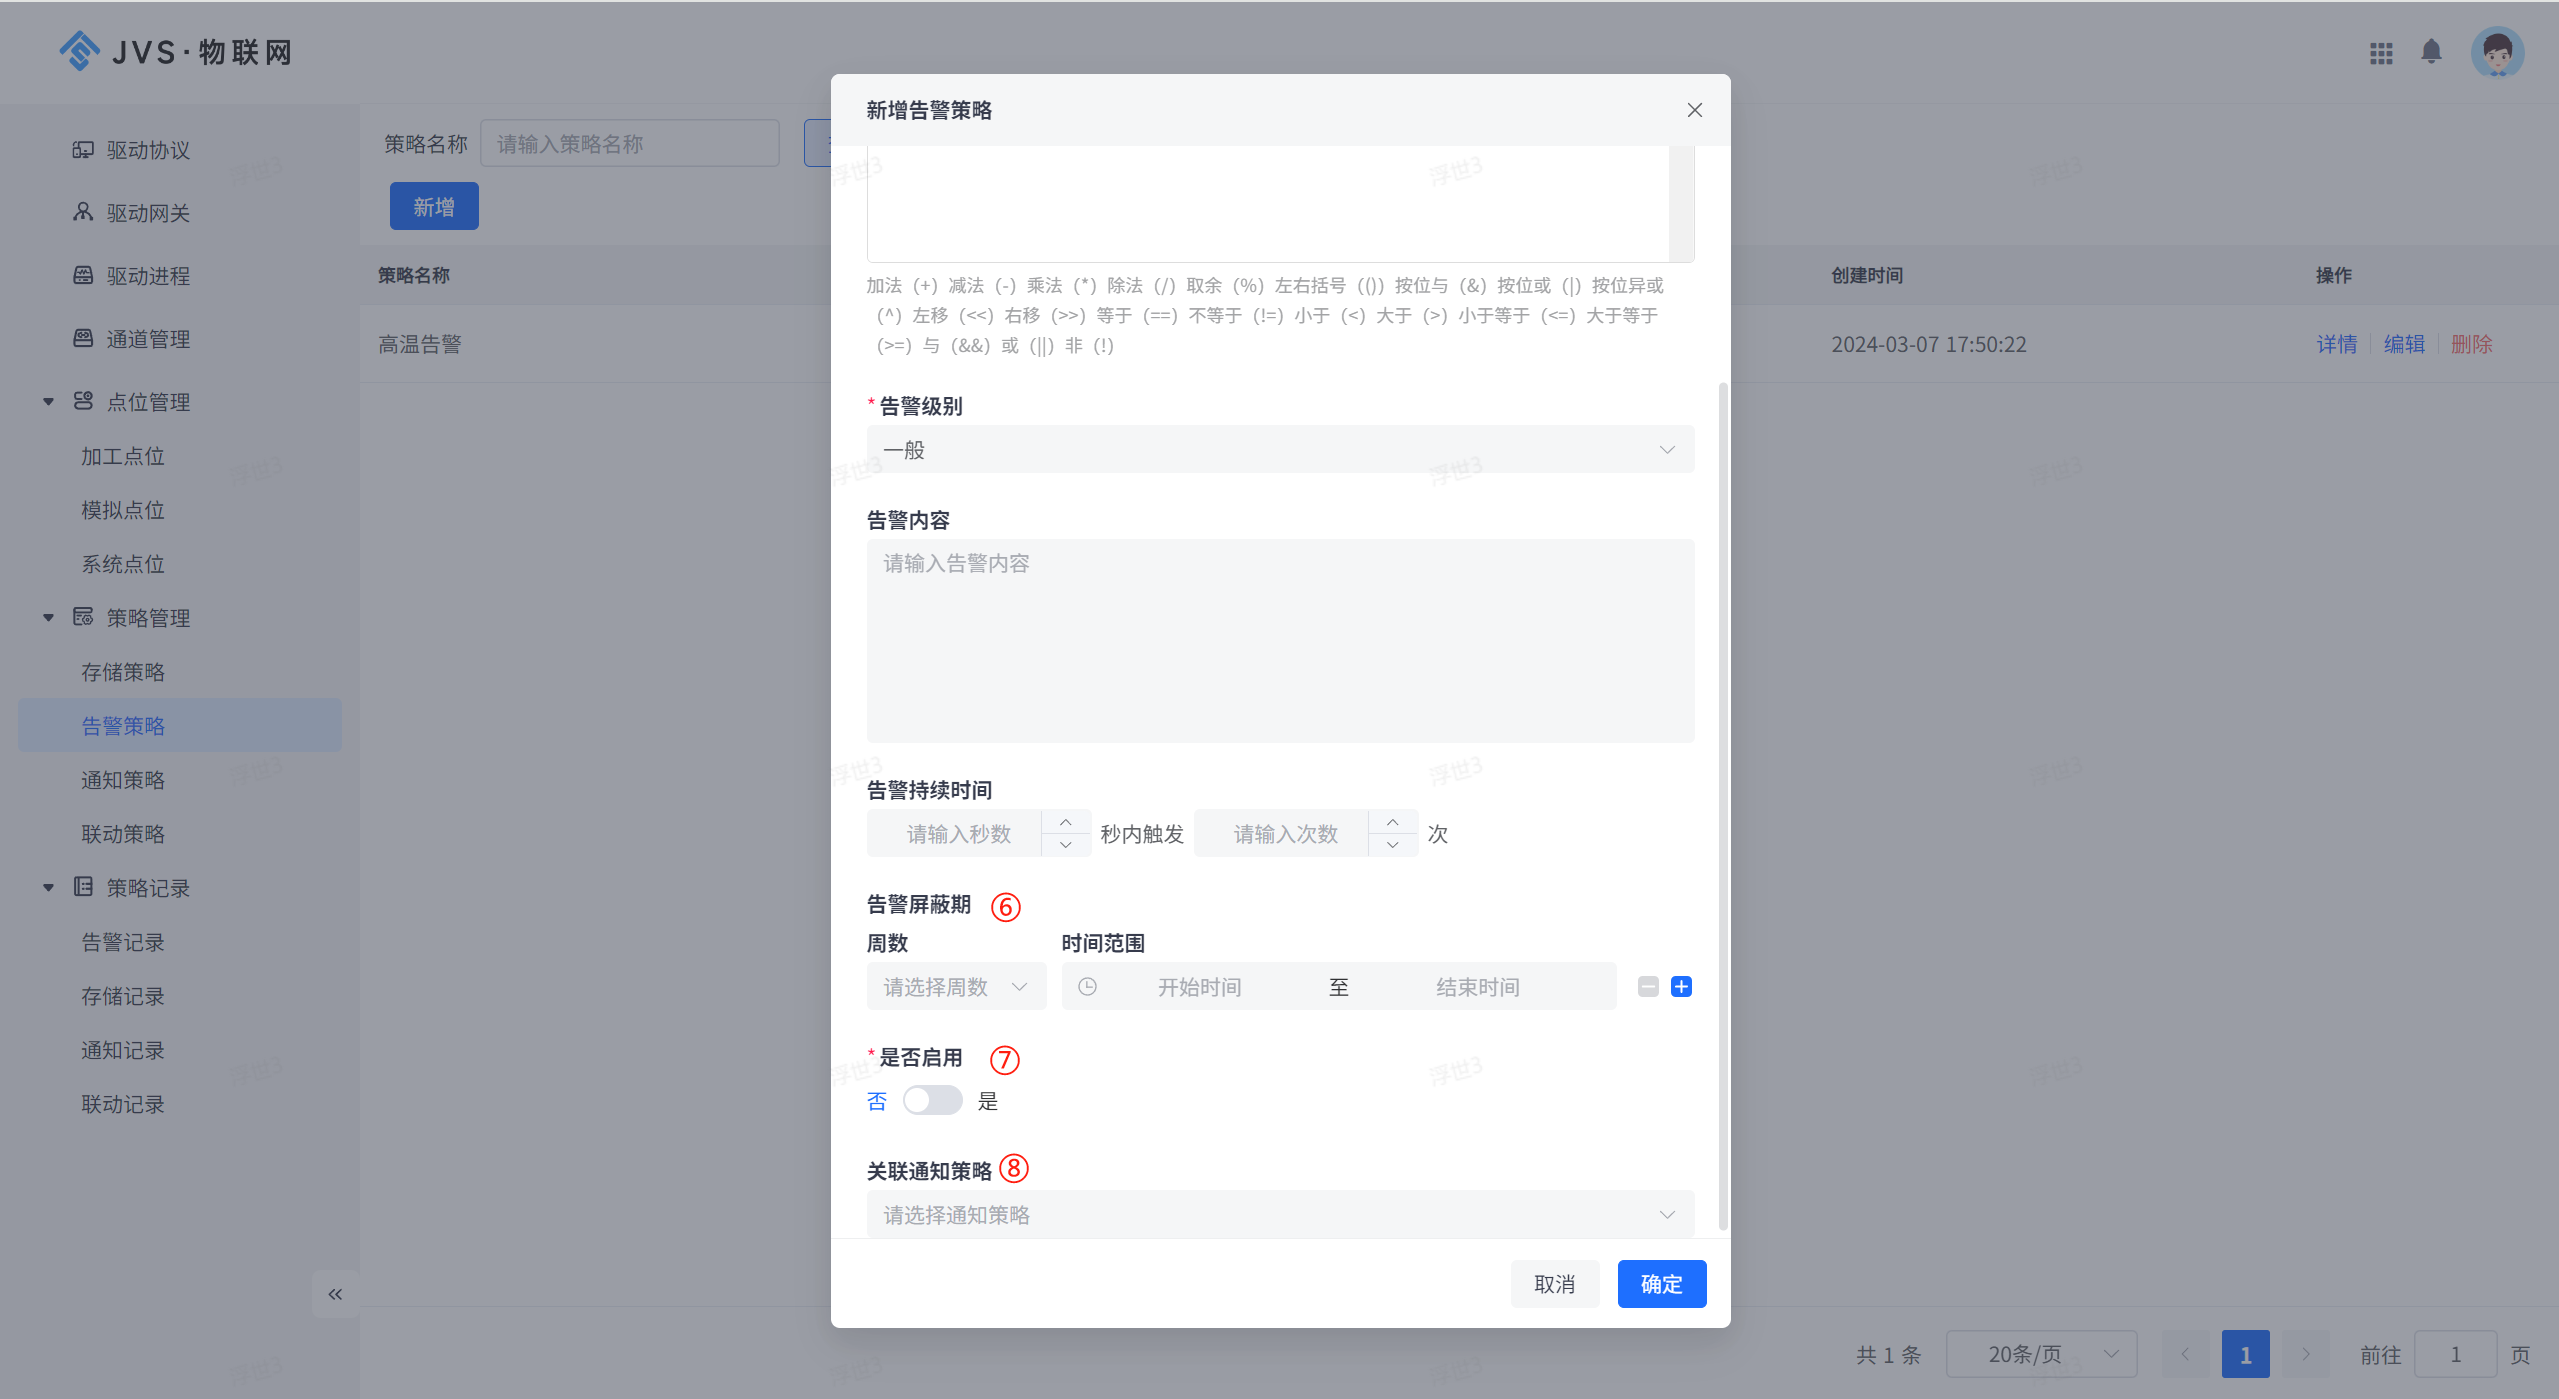Click the user avatar icon
This screenshot has height=1399, width=2559.
pyautogui.click(x=2497, y=52)
